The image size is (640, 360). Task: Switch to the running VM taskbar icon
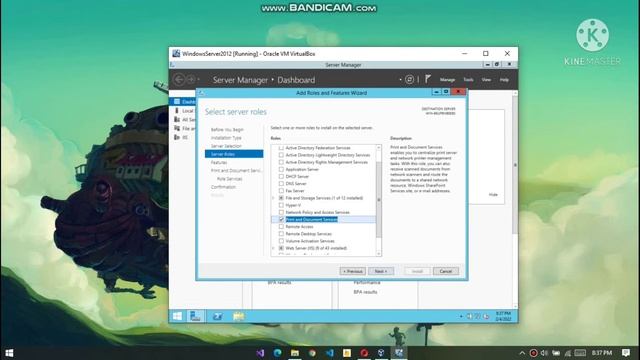point(399,353)
